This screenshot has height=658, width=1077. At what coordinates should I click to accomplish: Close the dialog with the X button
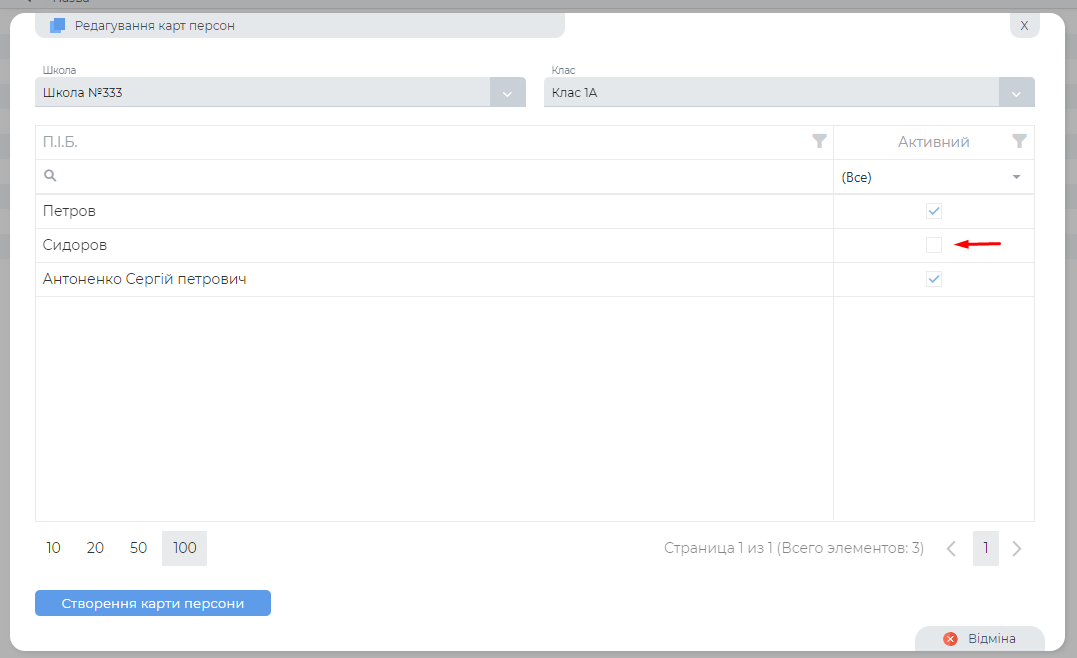point(1024,25)
